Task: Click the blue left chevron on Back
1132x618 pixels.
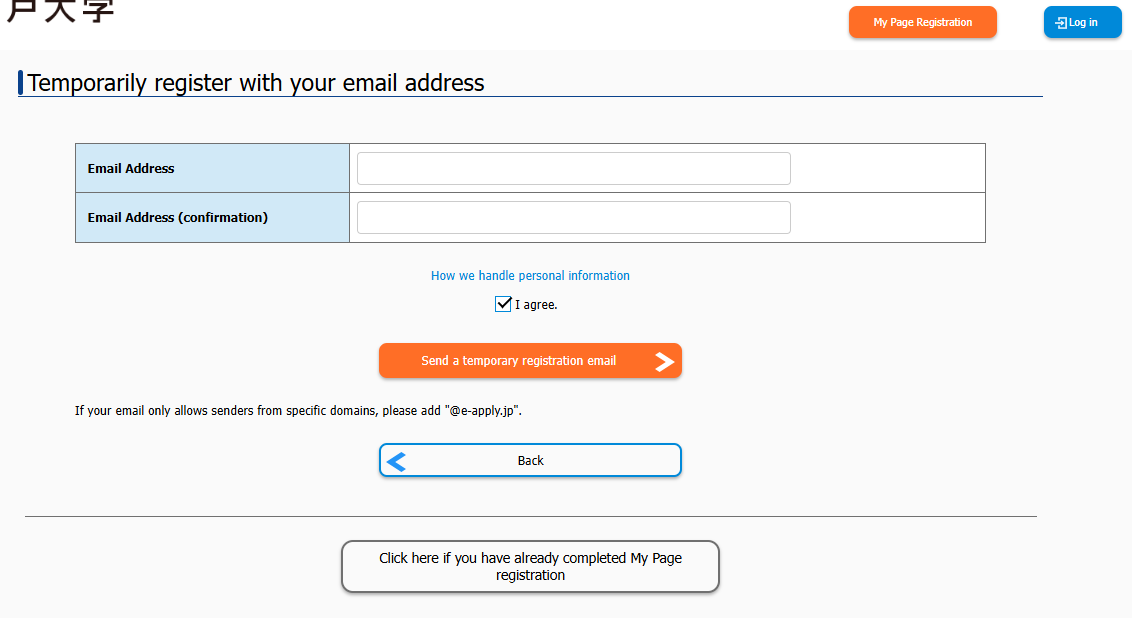Action: [397, 461]
